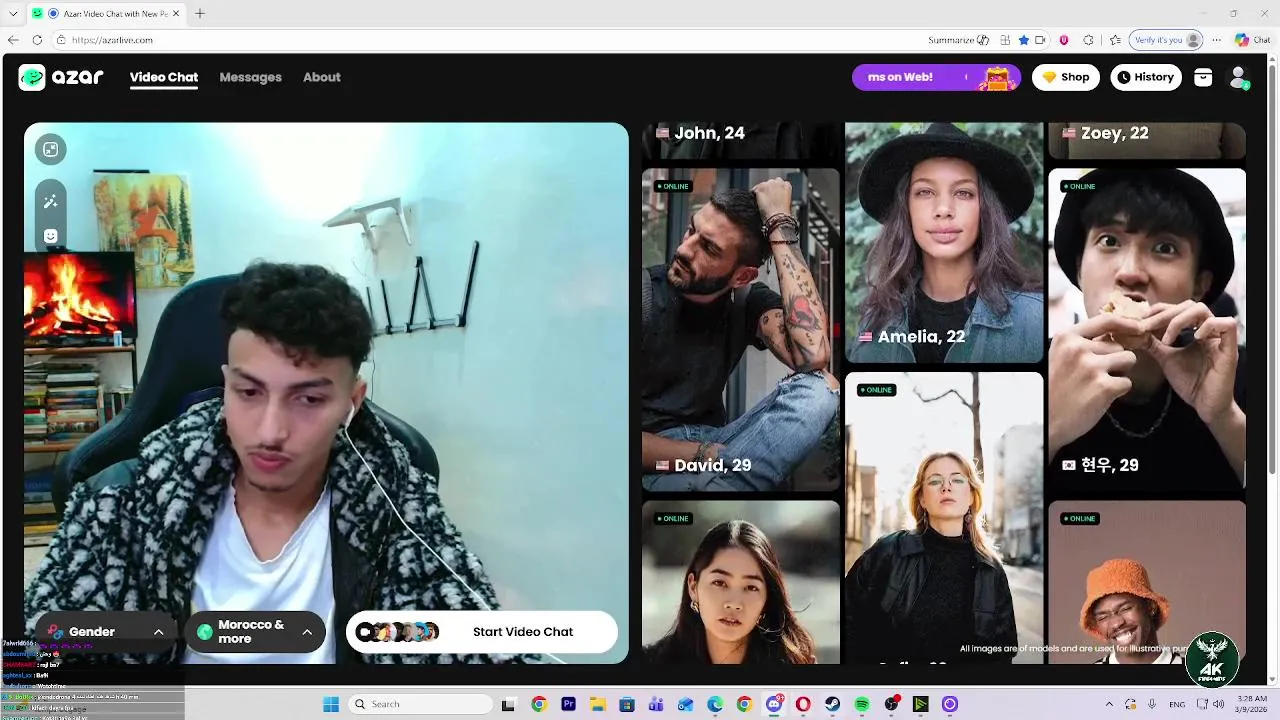The height and width of the screenshot is (720, 1280).
Task: Open Microsoft Teams from the taskbar
Action: 656,704
